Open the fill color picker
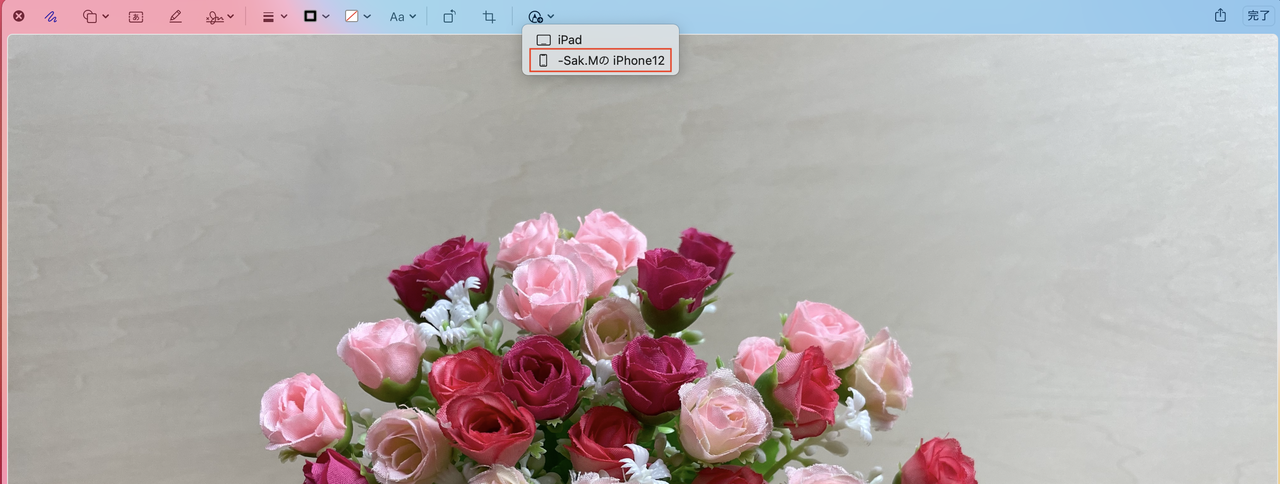 tap(357, 17)
